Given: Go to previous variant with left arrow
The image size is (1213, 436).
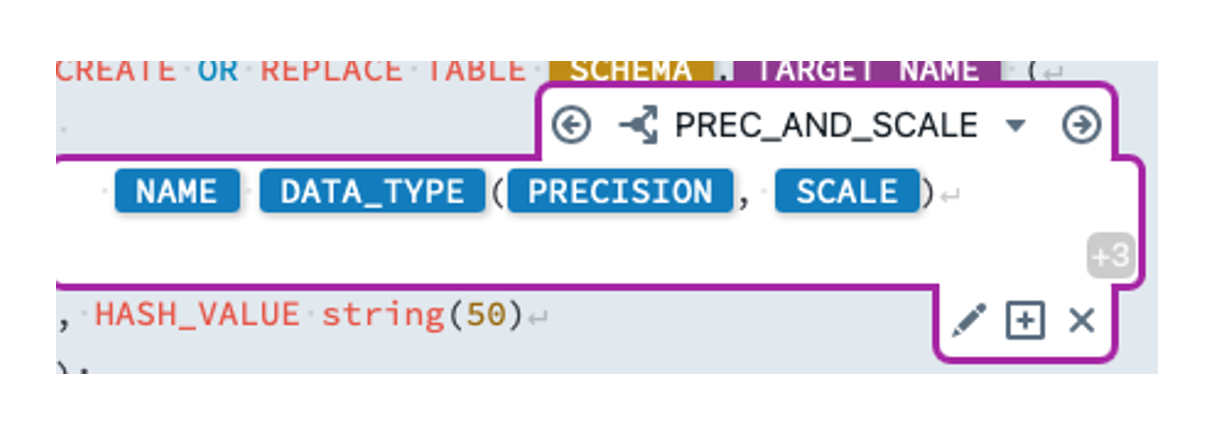Looking at the screenshot, I should [x=571, y=125].
